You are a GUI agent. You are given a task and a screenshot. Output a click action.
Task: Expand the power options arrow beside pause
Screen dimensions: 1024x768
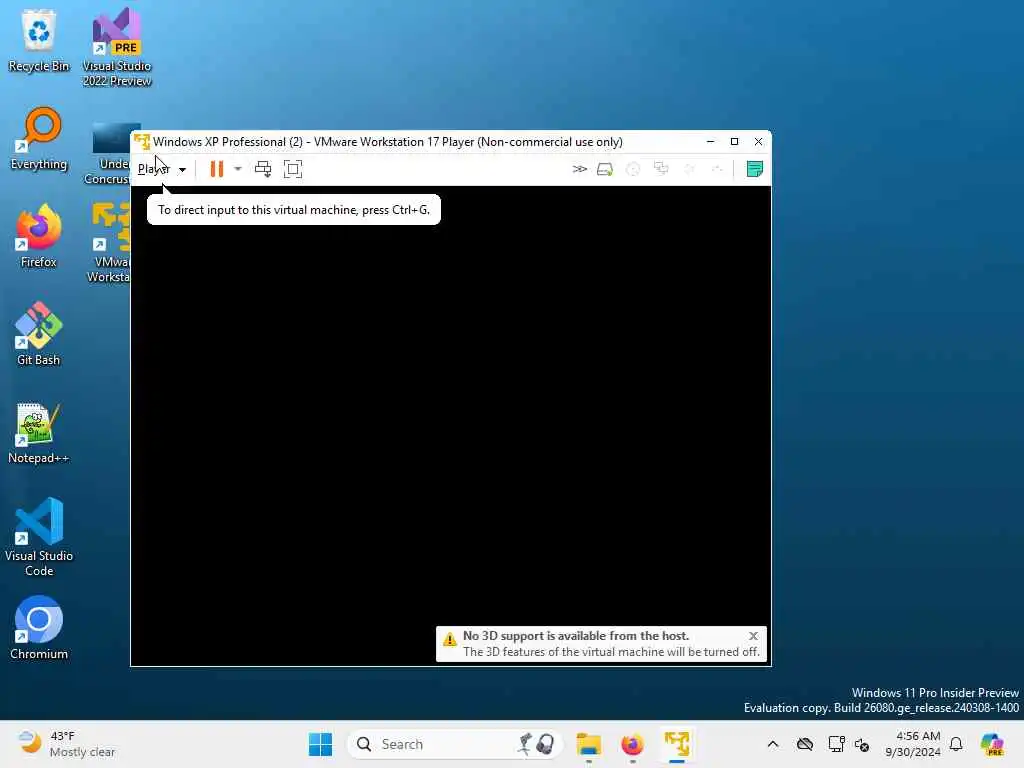[x=238, y=169]
